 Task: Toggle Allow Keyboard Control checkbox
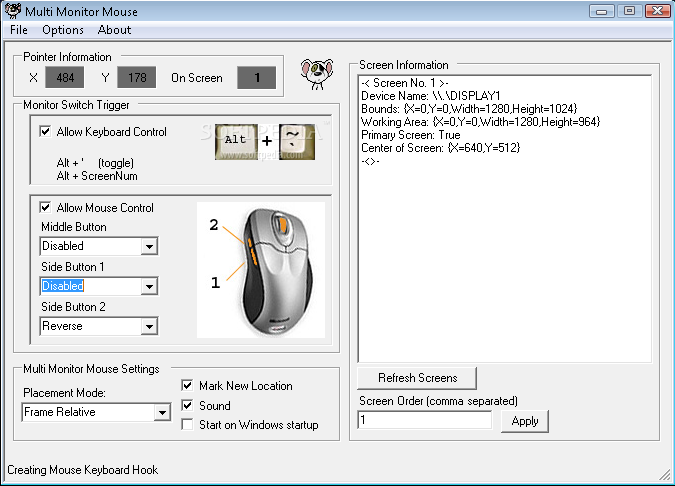[x=45, y=131]
